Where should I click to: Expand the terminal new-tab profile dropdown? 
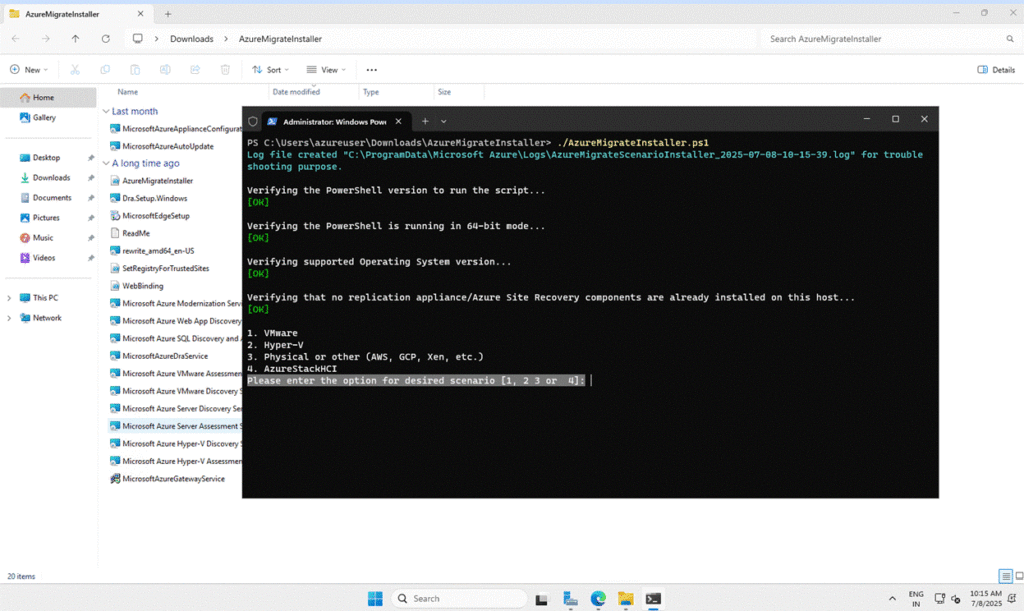[444, 121]
